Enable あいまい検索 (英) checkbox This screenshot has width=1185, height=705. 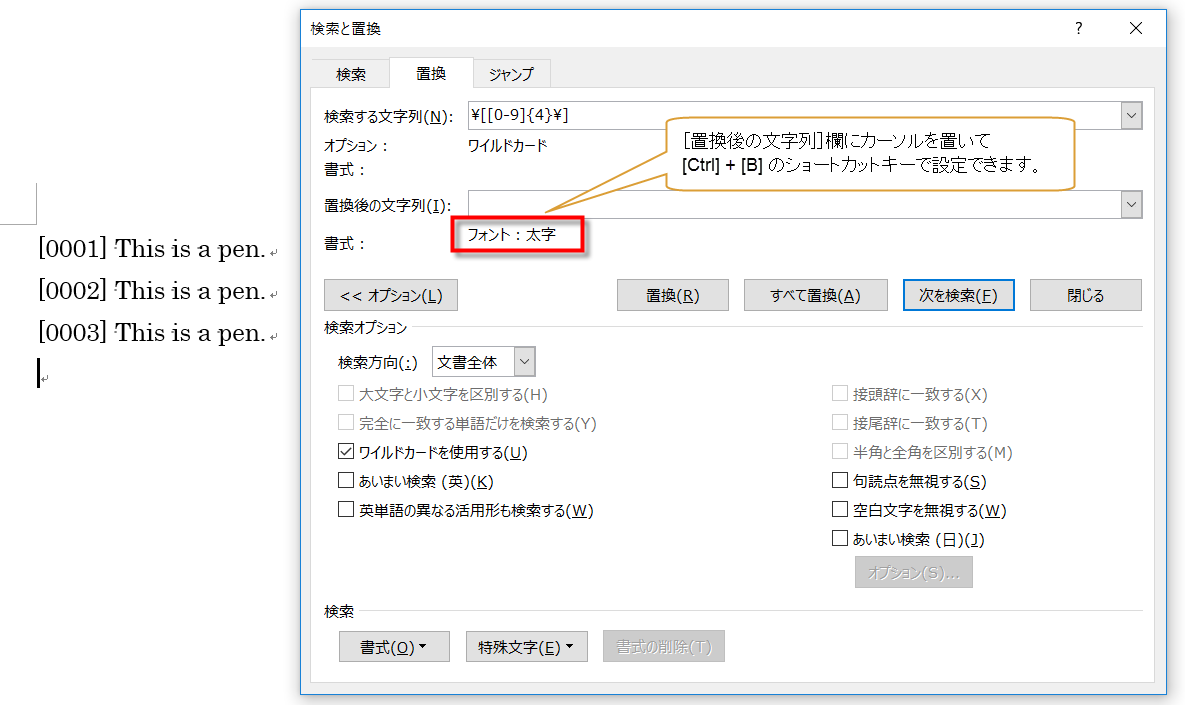tap(347, 481)
